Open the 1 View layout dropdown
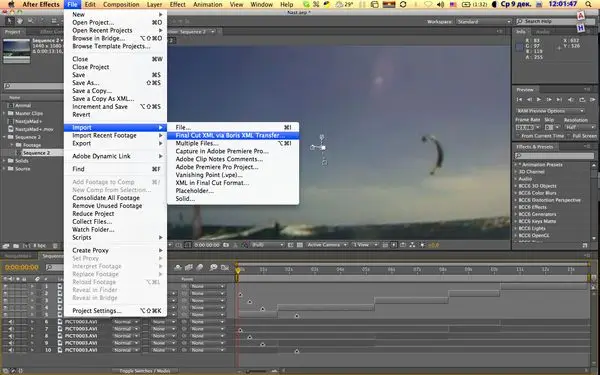 [x=364, y=245]
